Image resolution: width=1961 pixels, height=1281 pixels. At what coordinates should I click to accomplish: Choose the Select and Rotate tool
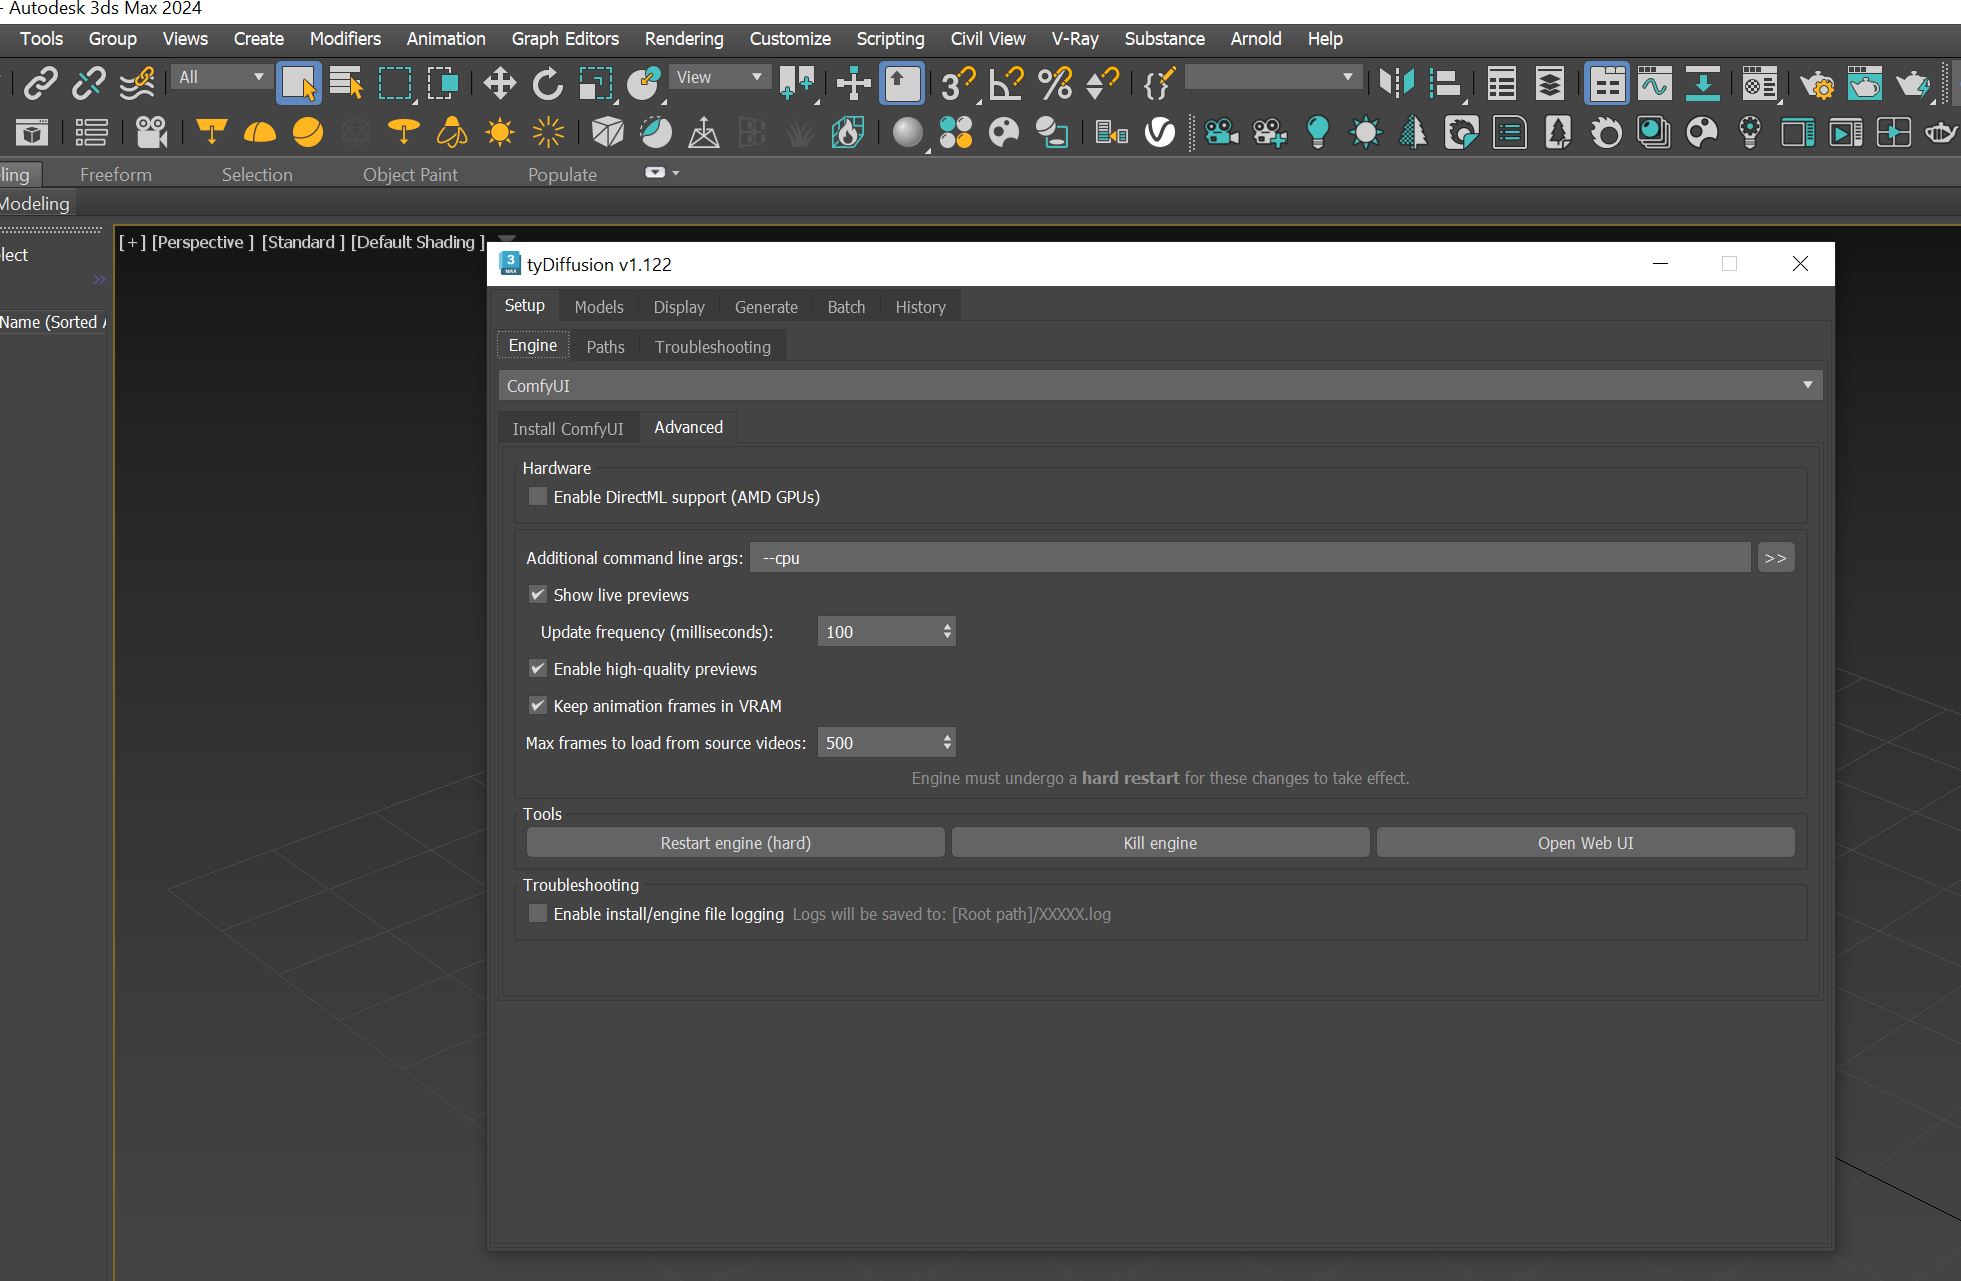click(547, 83)
